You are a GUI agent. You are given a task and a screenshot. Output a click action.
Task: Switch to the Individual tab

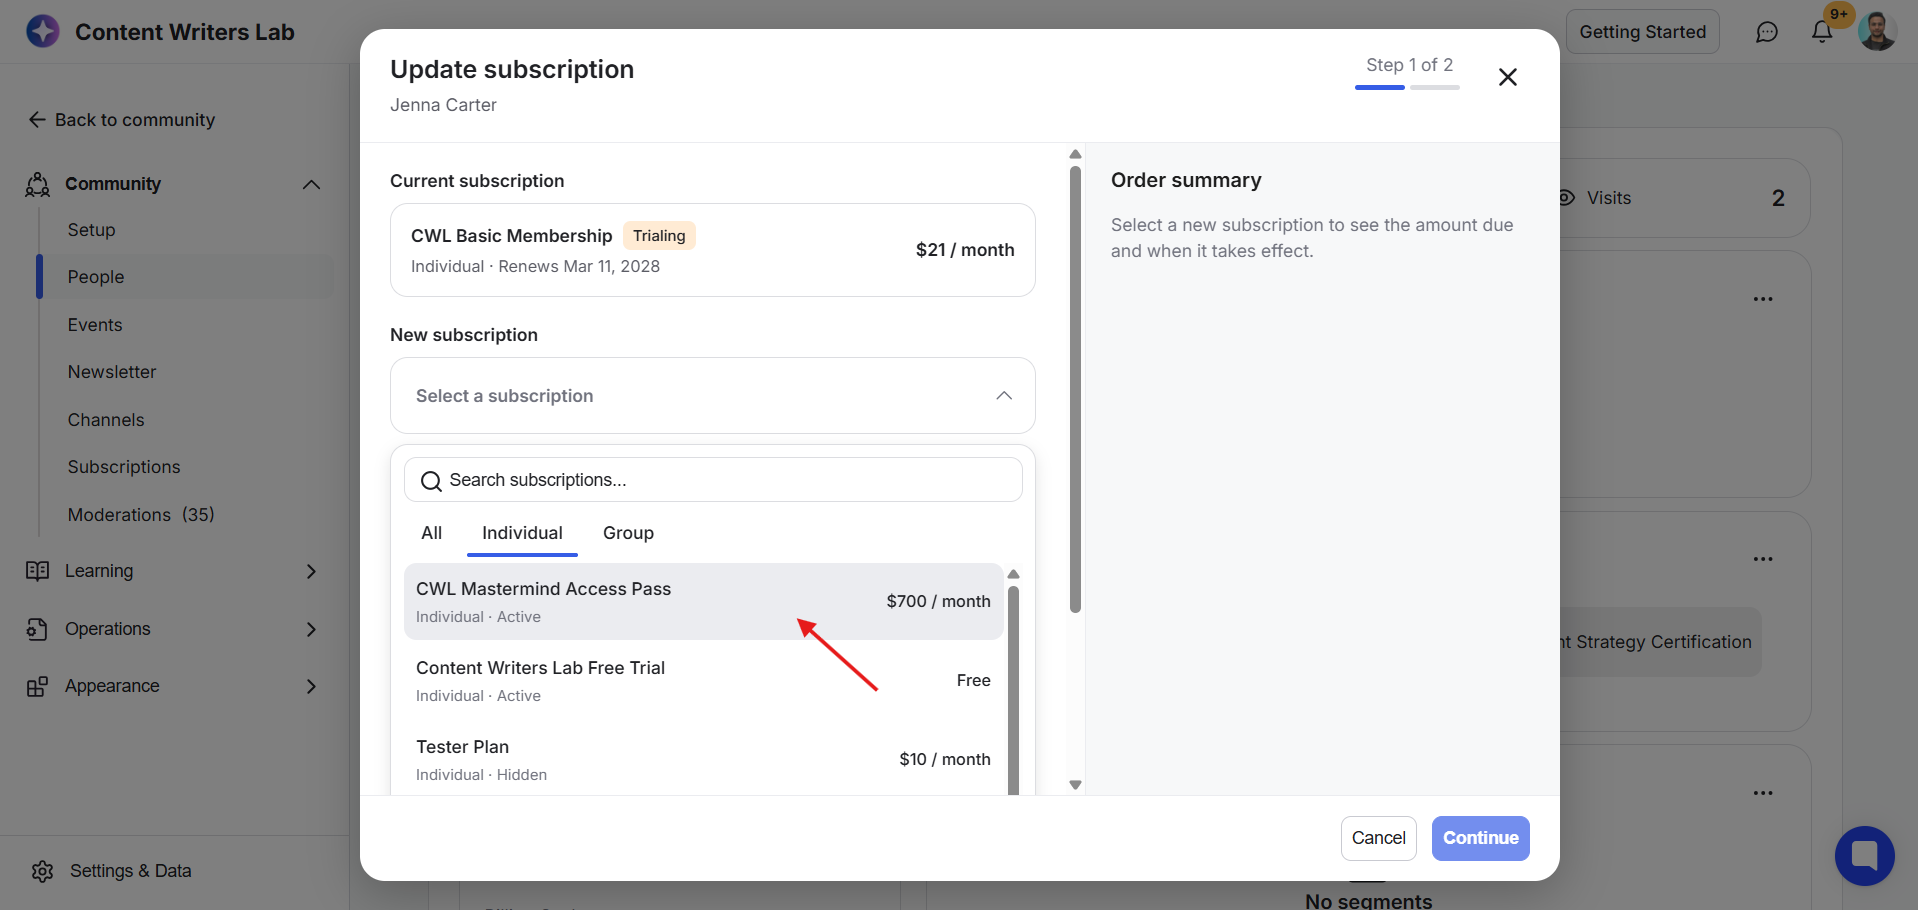point(522,533)
